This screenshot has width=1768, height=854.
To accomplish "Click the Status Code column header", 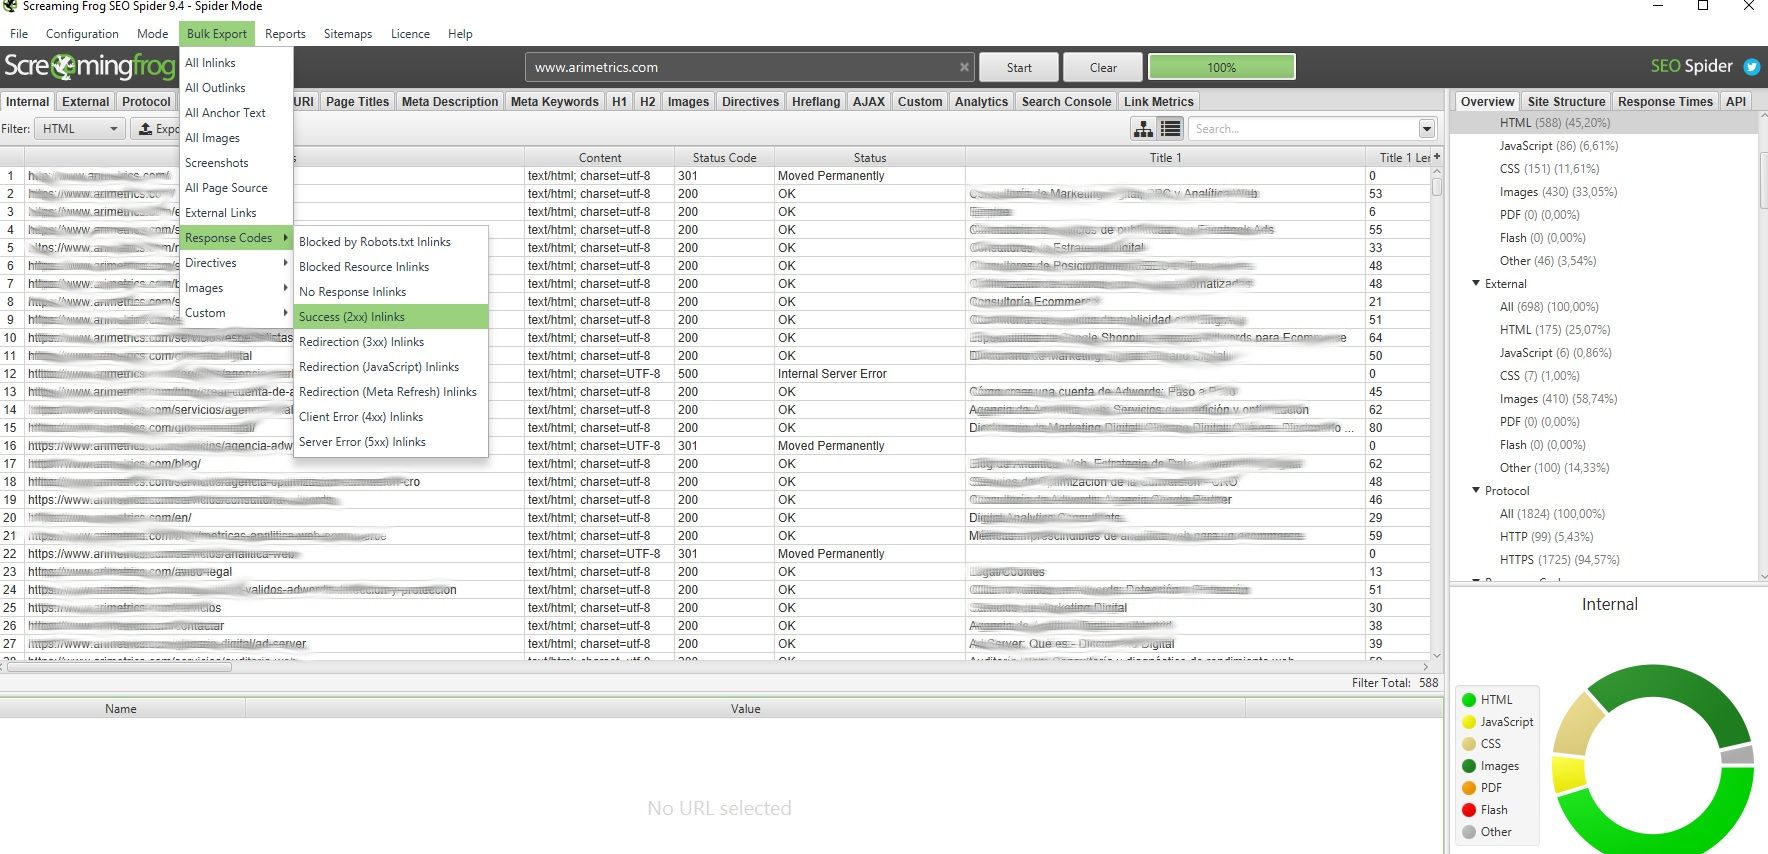I will tap(724, 157).
